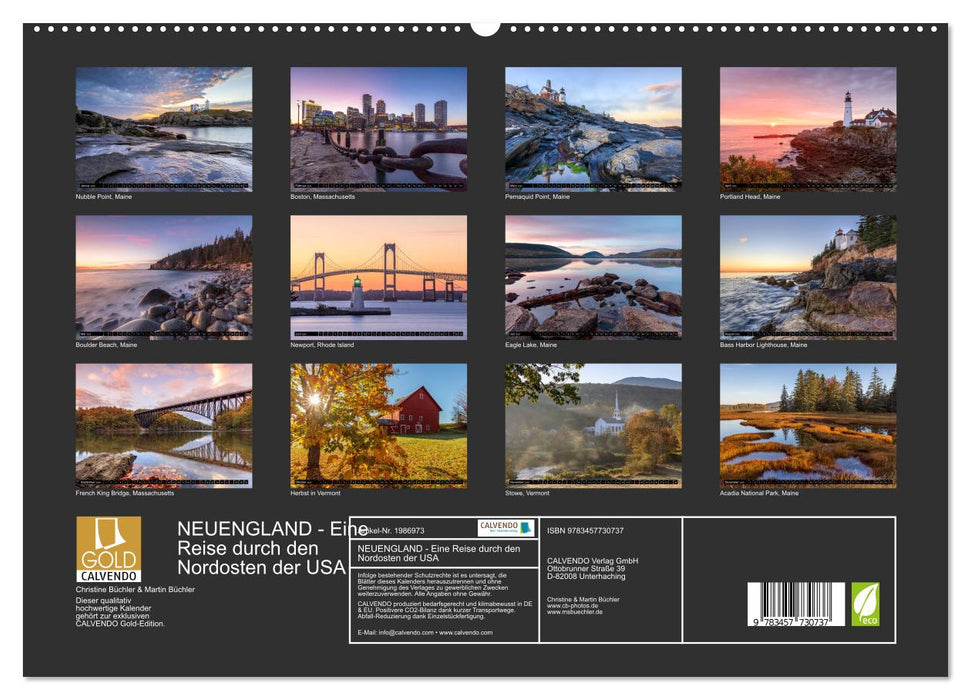This screenshot has width=971, height=700.
Task: Click the CALVENDO publisher logo near Artikel-Nr.
Action: click(x=505, y=527)
